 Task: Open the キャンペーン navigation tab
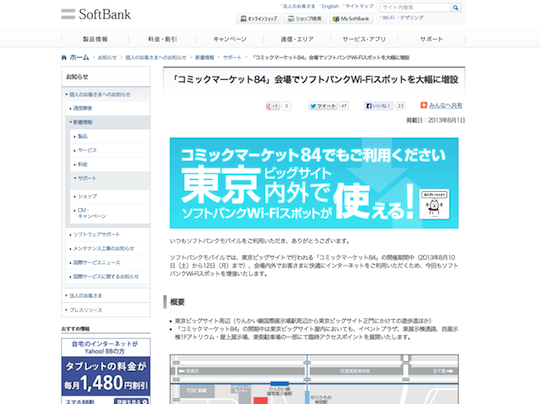(x=230, y=39)
